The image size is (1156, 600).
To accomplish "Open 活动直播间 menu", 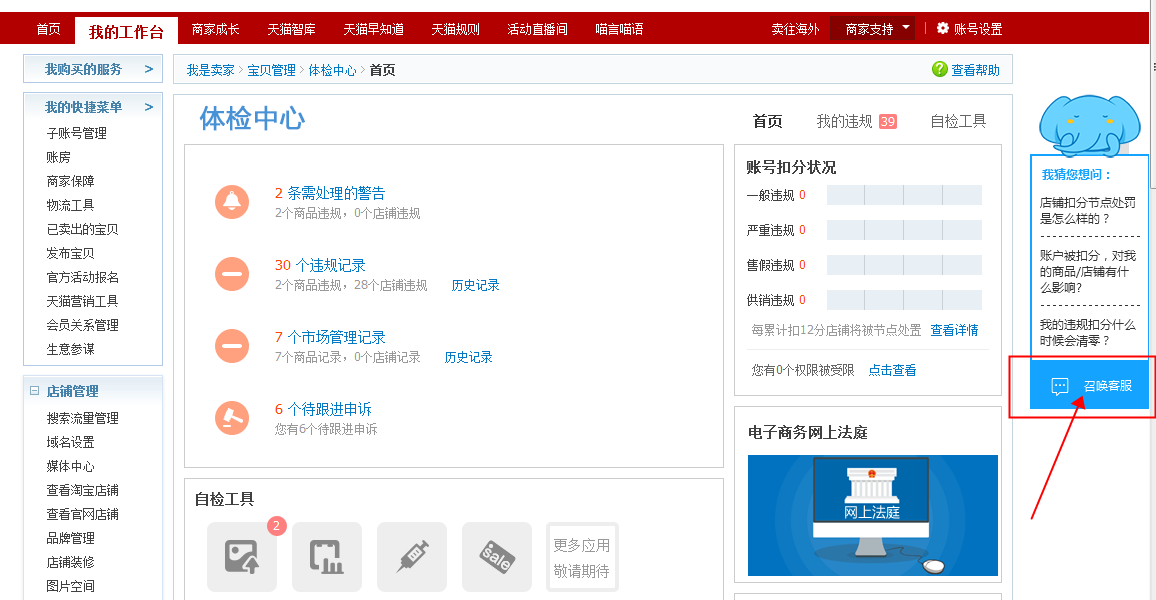I will [x=537, y=29].
